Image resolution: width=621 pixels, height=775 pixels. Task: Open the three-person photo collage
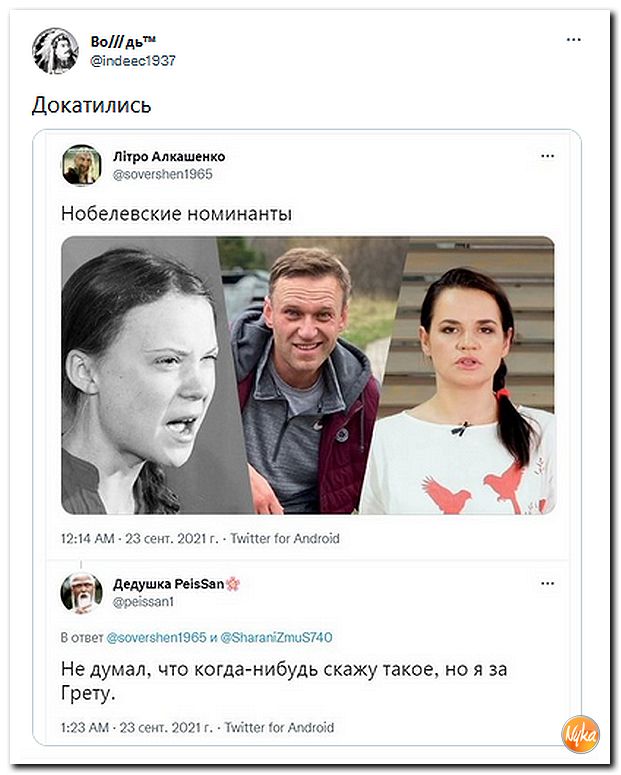pos(308,375)
